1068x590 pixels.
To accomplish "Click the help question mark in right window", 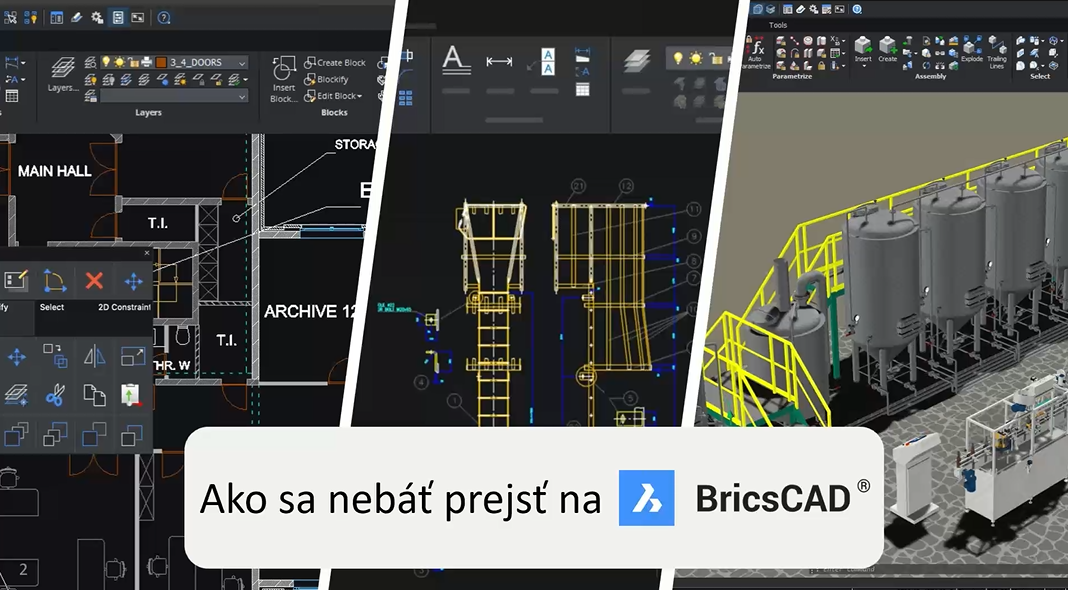I will click(x=857, y=9).
